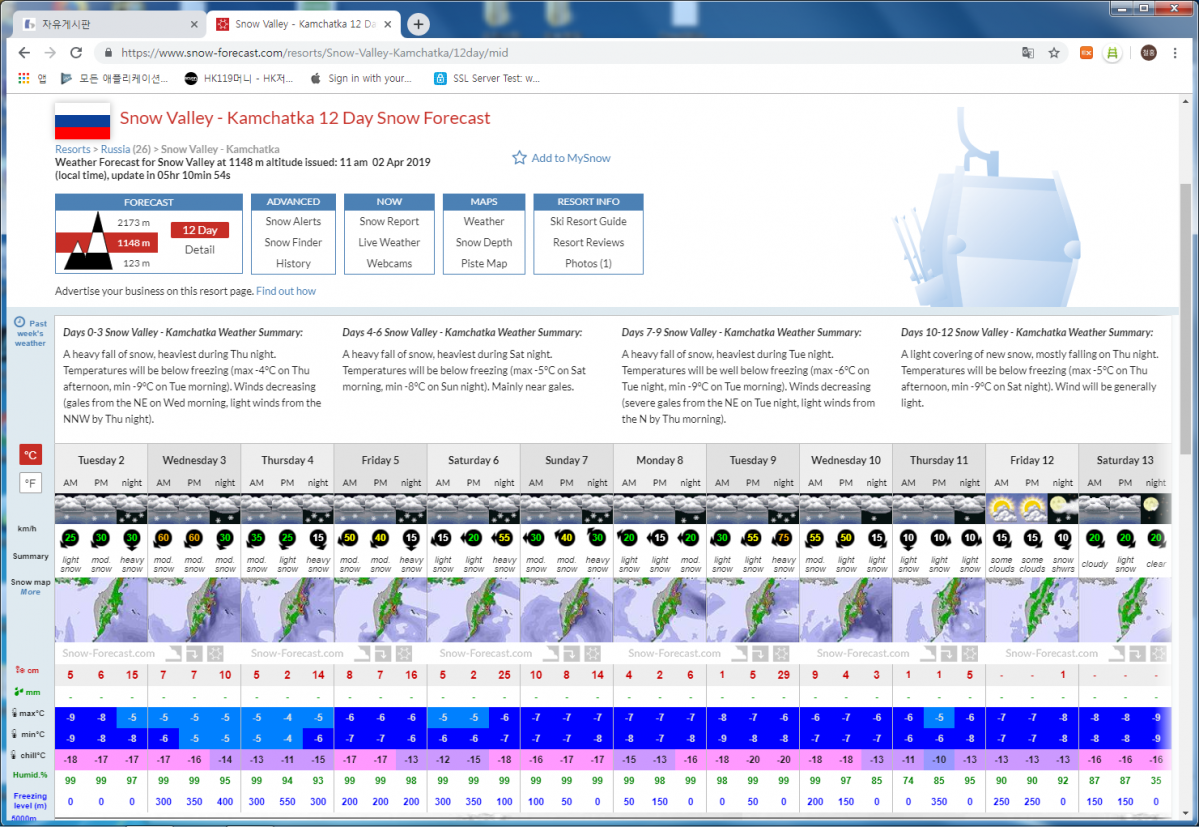Open the Ski Resort Guide link

pos(588,222)
